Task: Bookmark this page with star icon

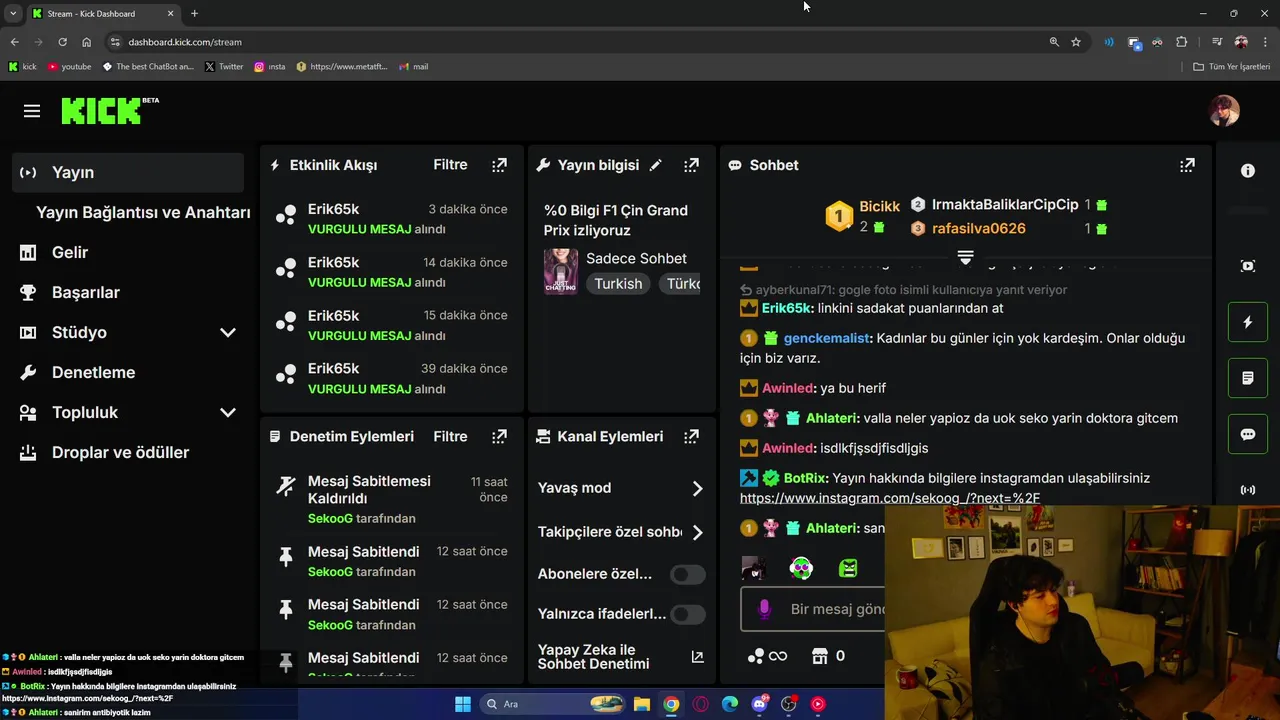Action: point(1076,42)
